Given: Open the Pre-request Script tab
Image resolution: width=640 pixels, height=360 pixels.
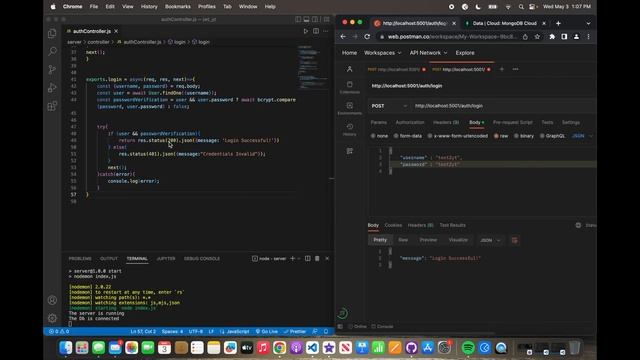Looking at the screenshot, I should [x=513, y=122].
